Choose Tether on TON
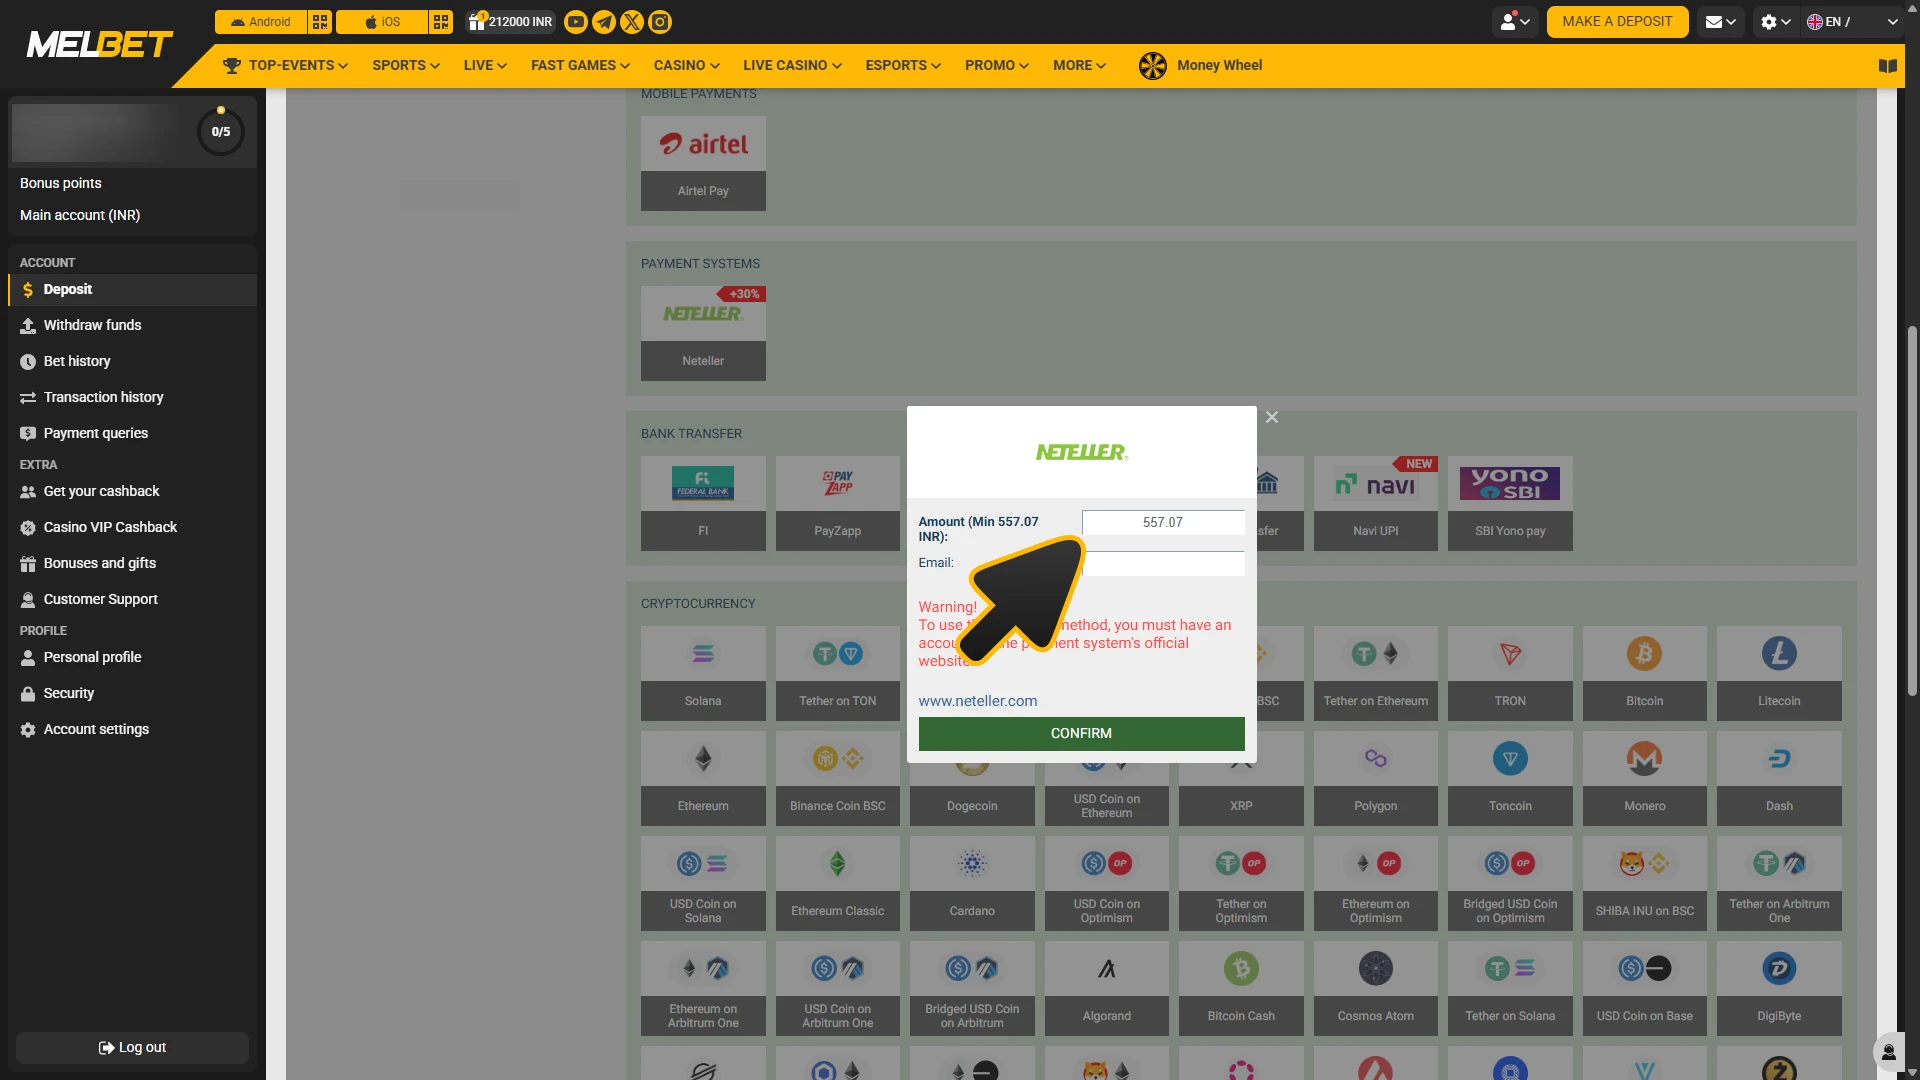Viewport: 1920px width, 1080px height. tap(838, 673)
